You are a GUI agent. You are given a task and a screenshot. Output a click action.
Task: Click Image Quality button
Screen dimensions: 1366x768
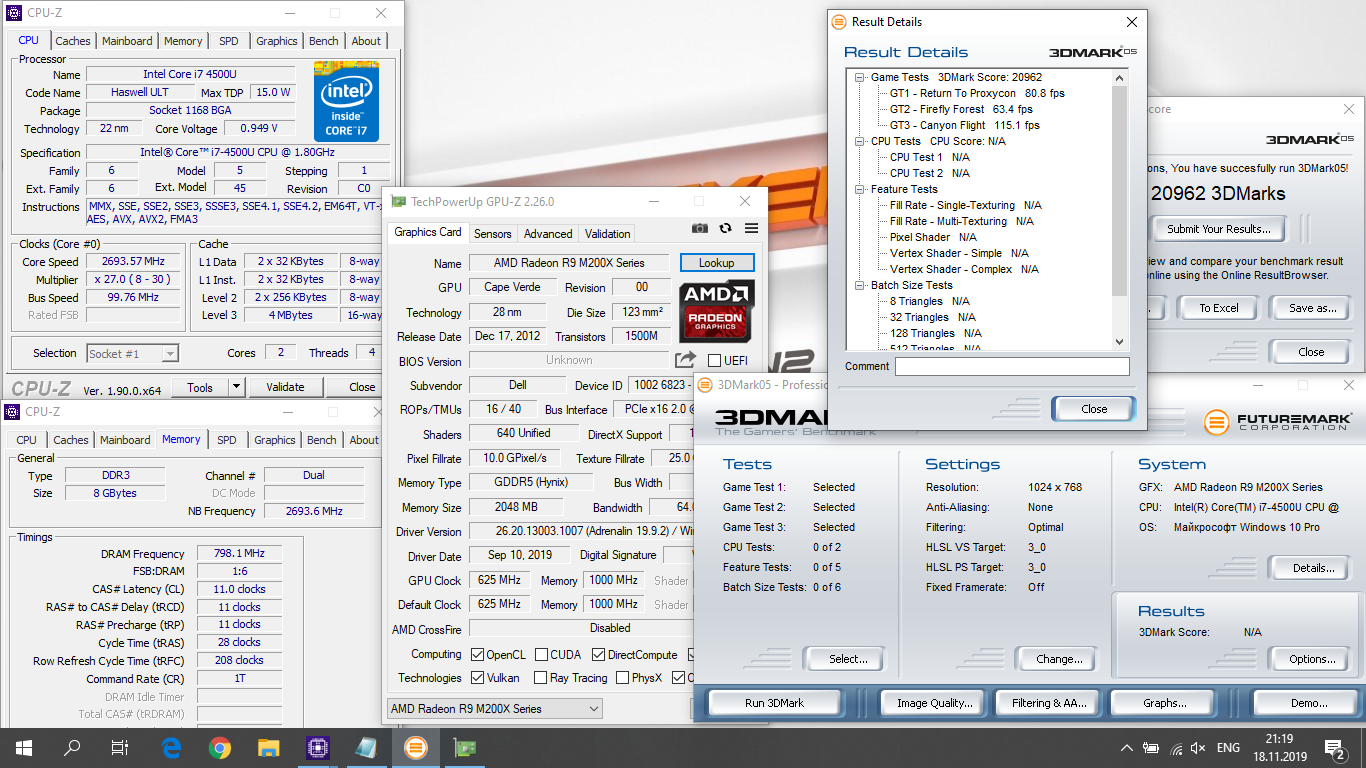click(934, 703)
